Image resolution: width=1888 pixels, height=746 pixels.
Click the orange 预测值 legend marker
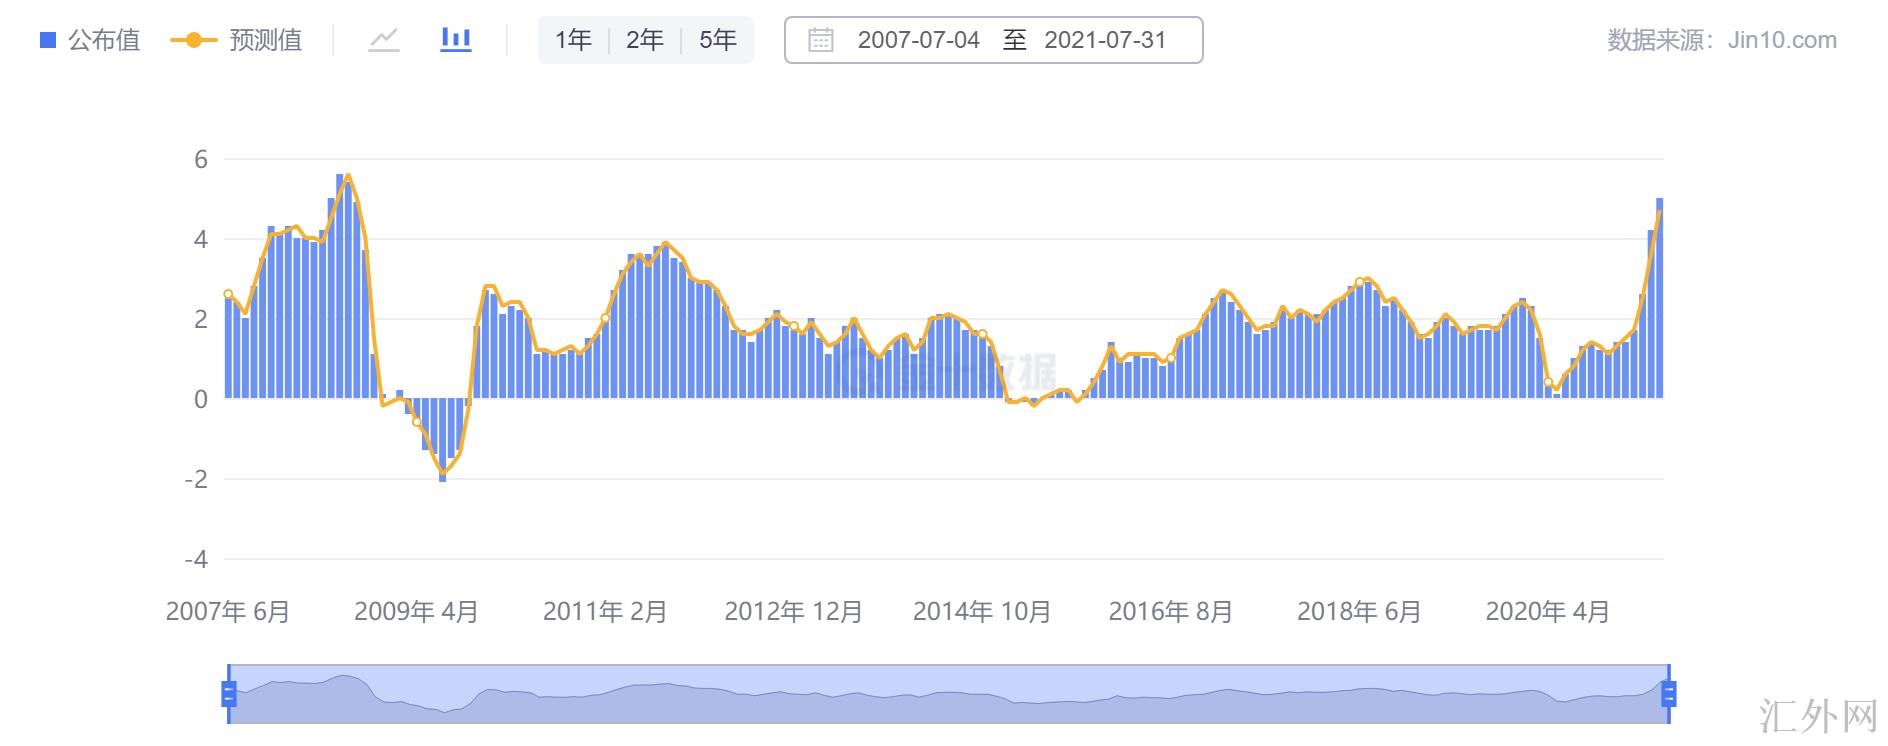193,40
